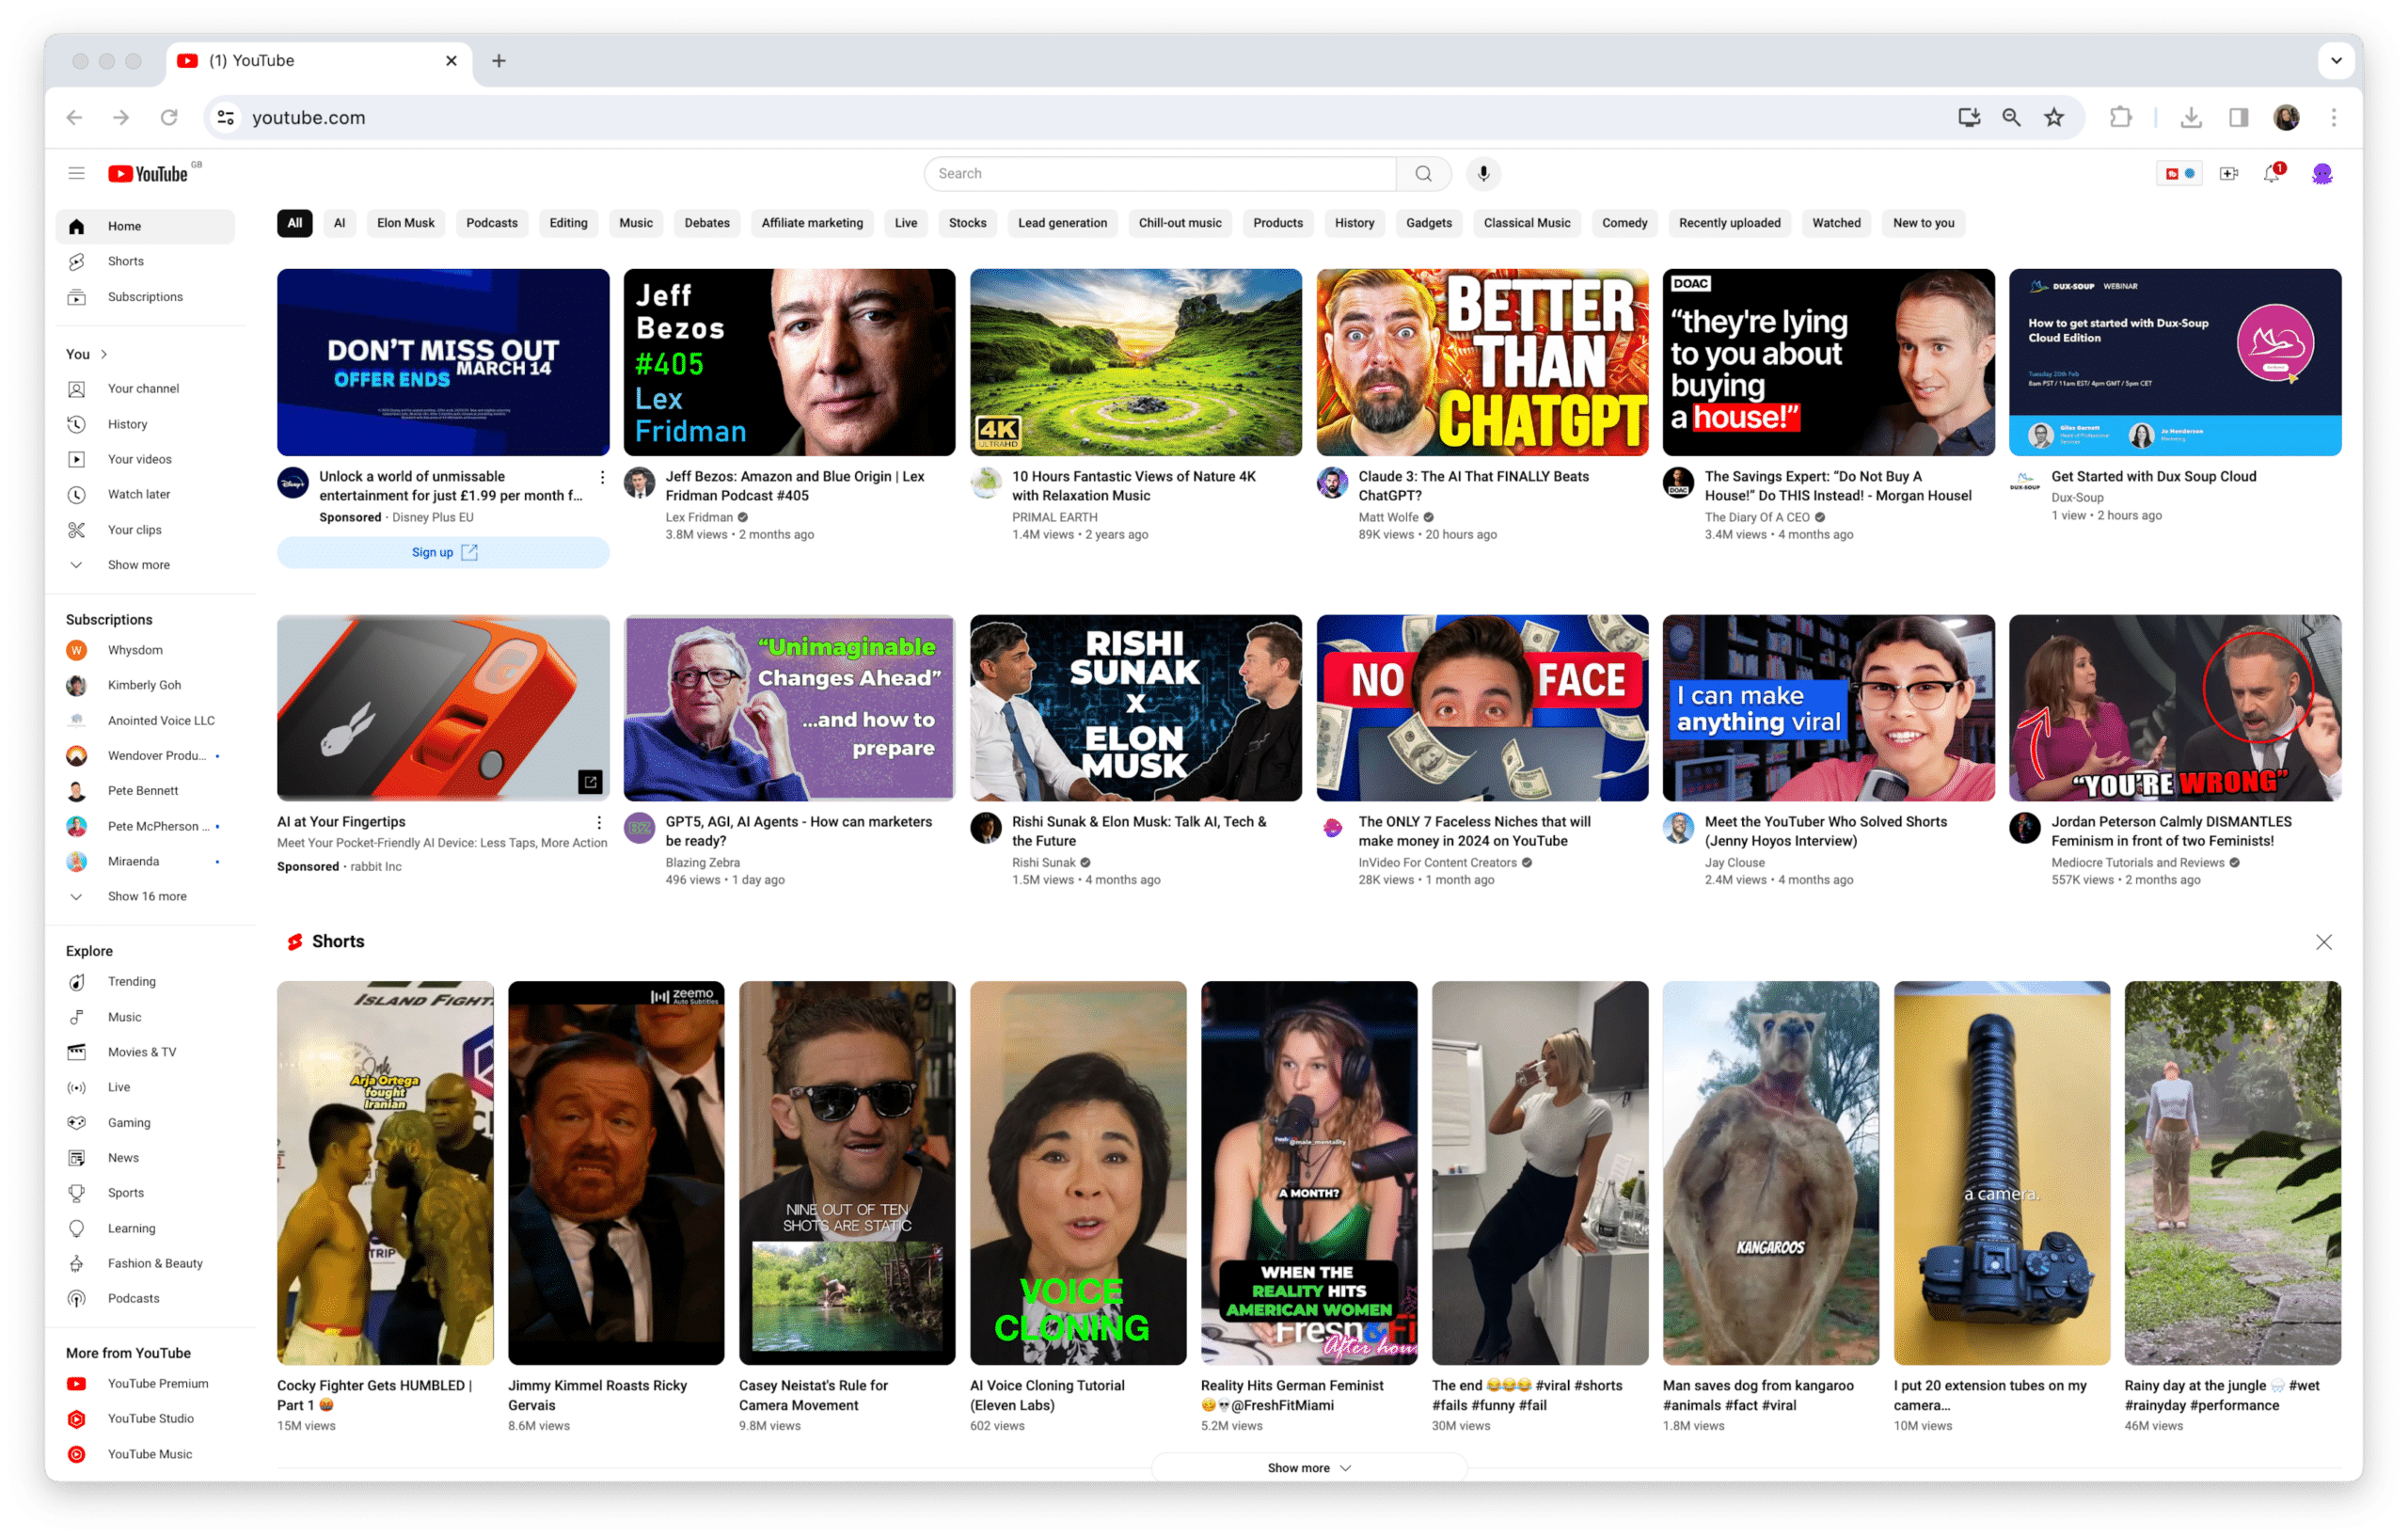This screenshot has height=1537, width=2408.
Task: Open Jimmy Kimmel Roasts Ricky Gervais short
Action: (x=616, y=1173)
